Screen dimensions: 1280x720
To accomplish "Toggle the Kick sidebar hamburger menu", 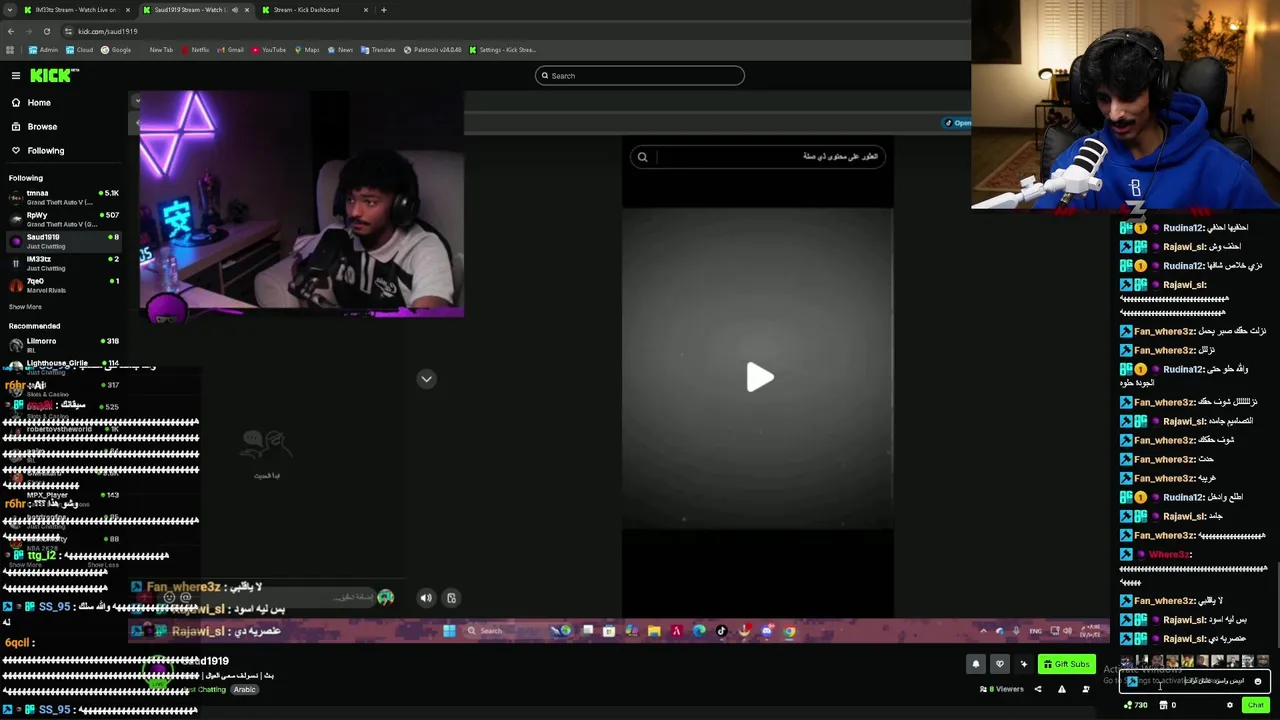I will point(16,76).
